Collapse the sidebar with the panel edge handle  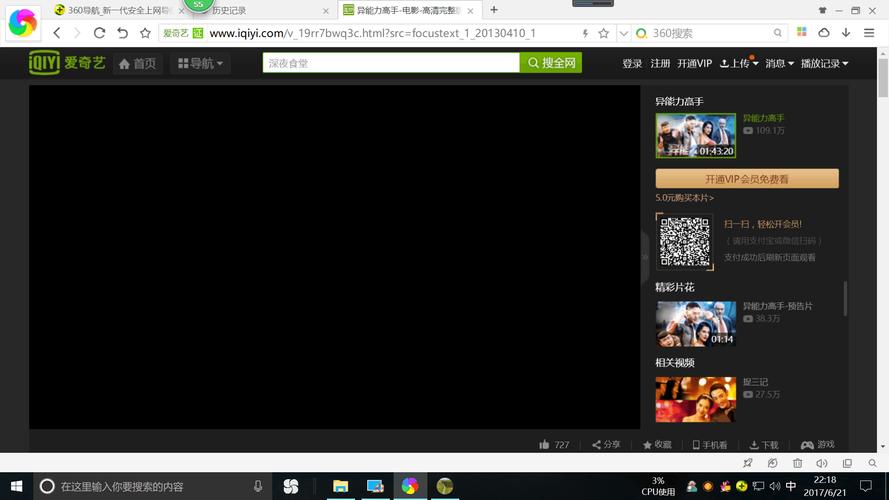pyautogui.click(x=645, y=256)
